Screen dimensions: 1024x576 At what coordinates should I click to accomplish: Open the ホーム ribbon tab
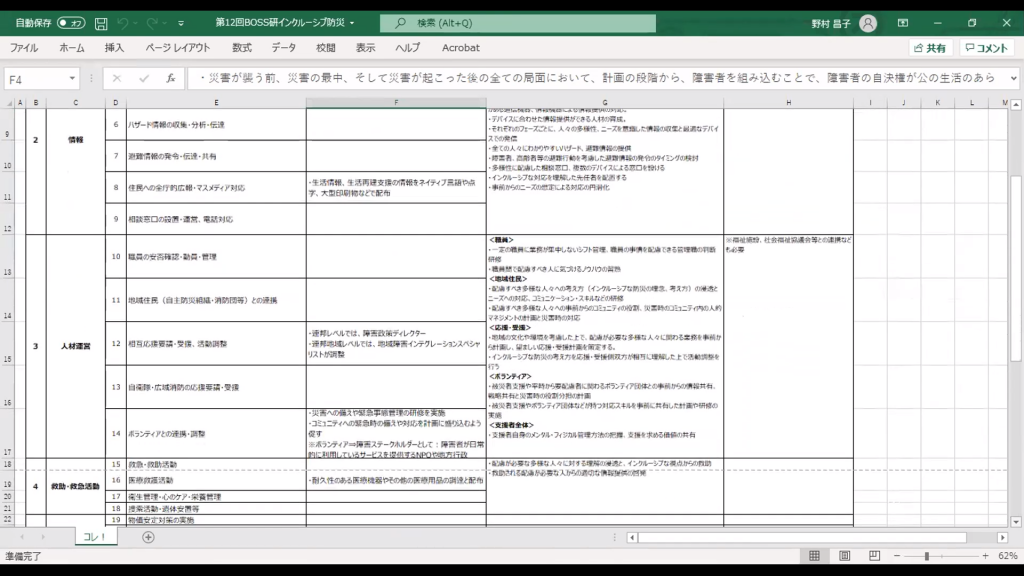pos(72,47)
